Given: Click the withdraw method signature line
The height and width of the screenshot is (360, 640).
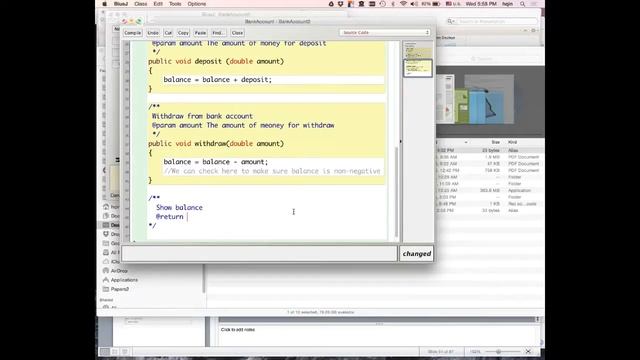Looking at the screenshot, I should point(216,144).
